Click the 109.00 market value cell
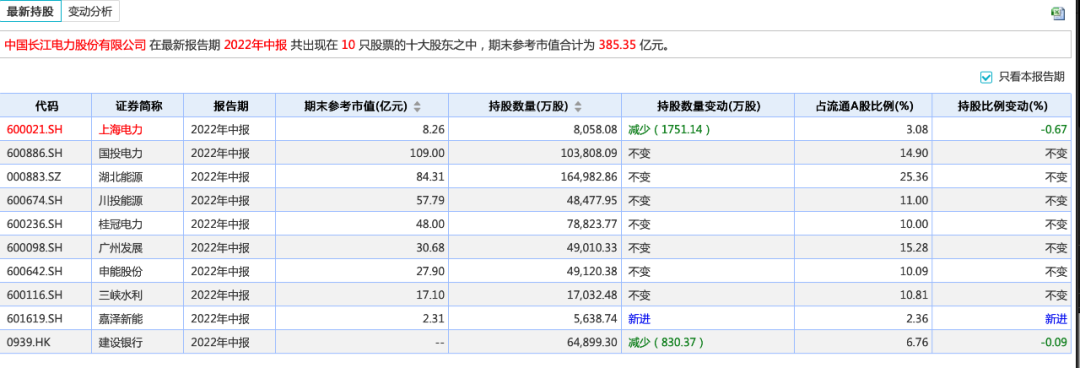 (362, 153)
